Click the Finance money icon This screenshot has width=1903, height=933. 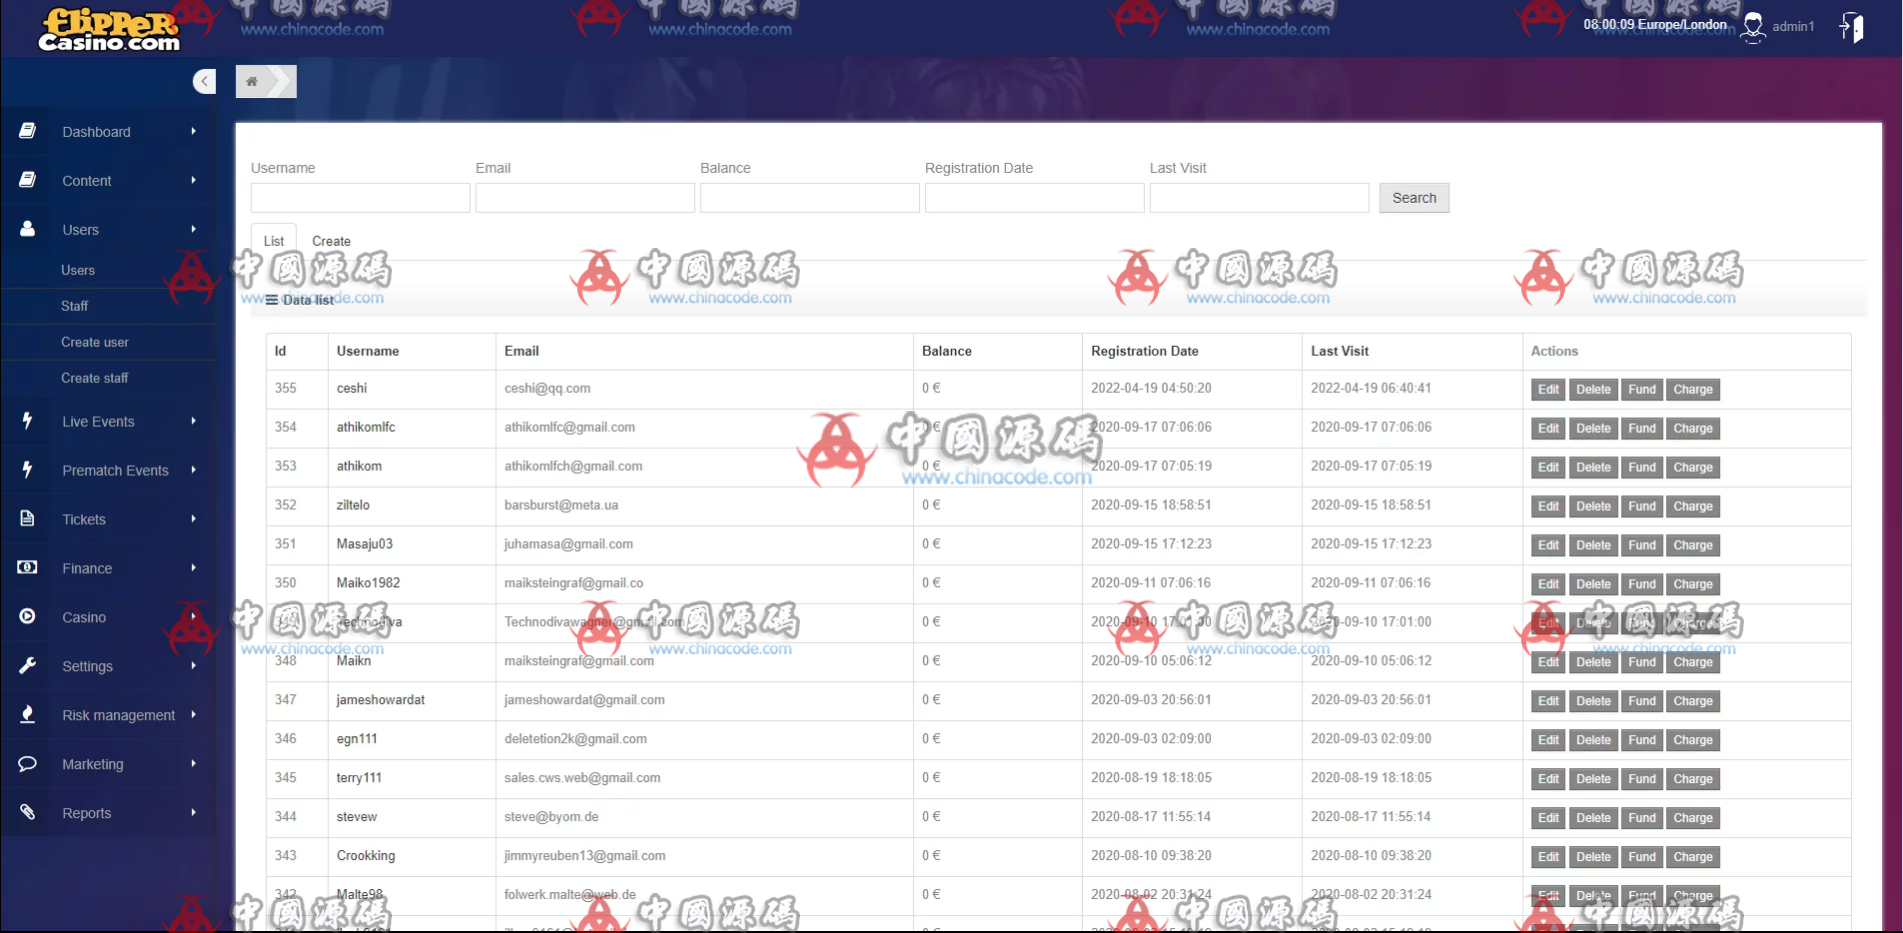[x=28, y=568]
